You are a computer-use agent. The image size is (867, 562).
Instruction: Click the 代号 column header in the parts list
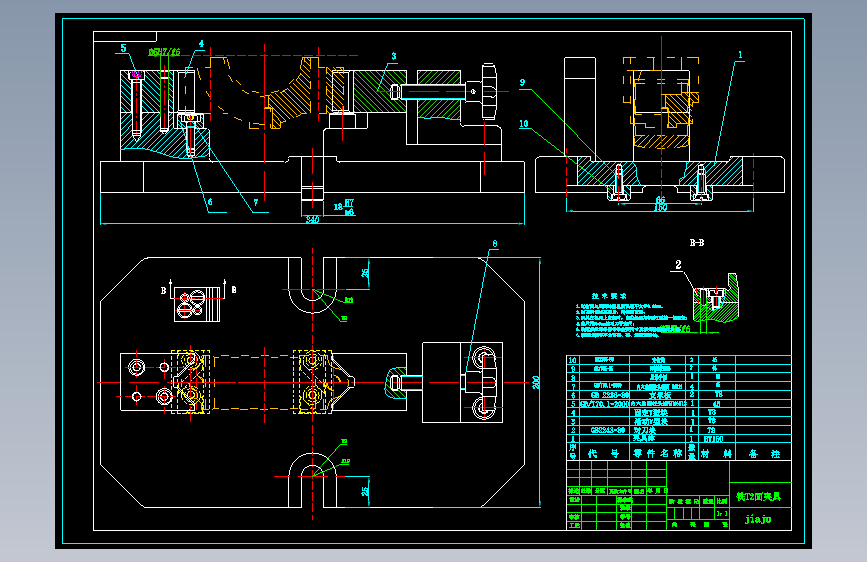[603, 454]
